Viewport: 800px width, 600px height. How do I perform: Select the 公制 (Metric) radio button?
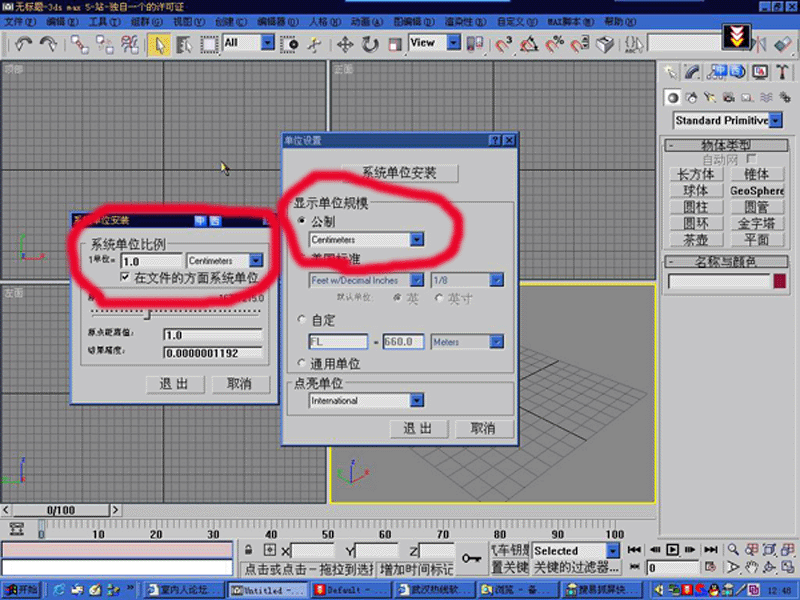click(302, 221)
